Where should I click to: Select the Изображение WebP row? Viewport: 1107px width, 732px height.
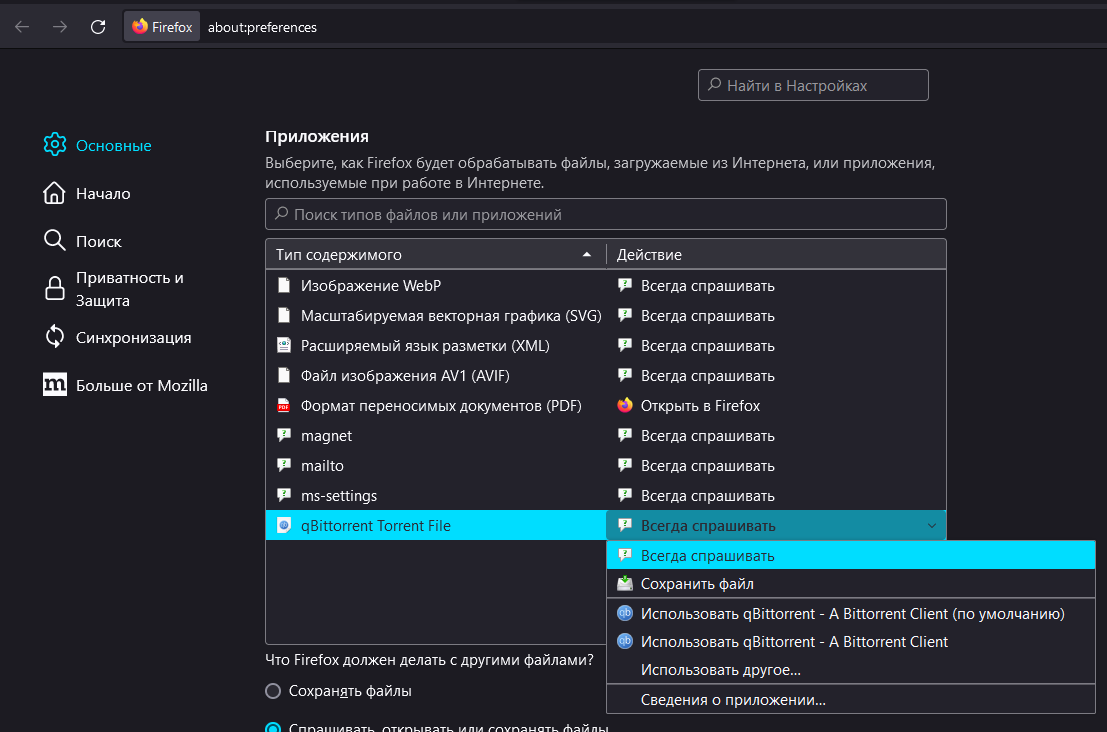click(x=436, y=285)
